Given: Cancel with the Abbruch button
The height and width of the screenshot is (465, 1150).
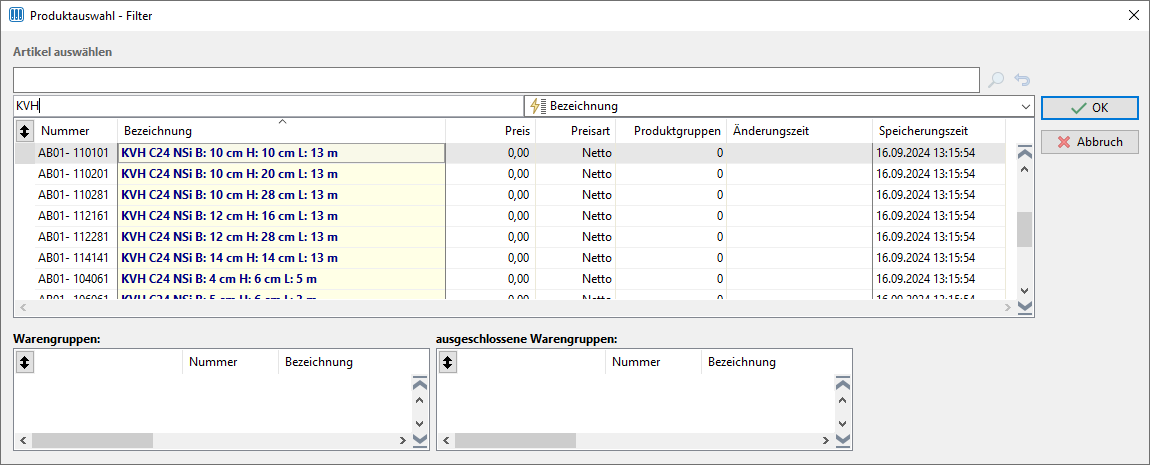Looking at the screenshot, I should click(x=1090, y=142).
